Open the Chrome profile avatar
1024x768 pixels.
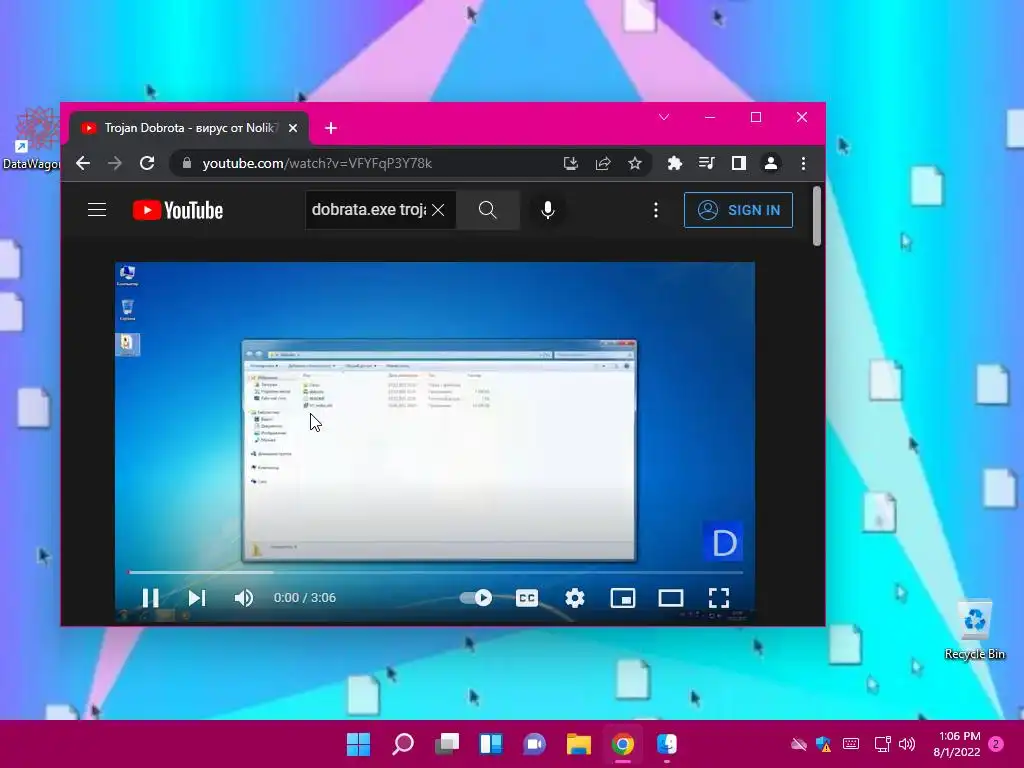pyautogui.click(x=771, y=163)
